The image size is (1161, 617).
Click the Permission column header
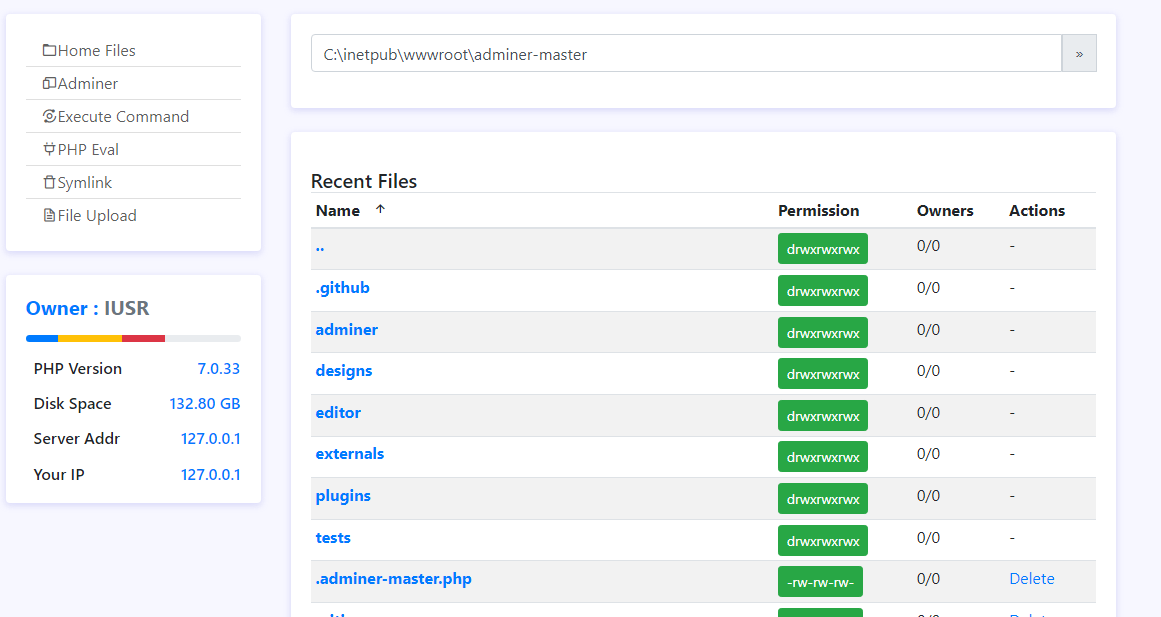(x=818, y=210)
